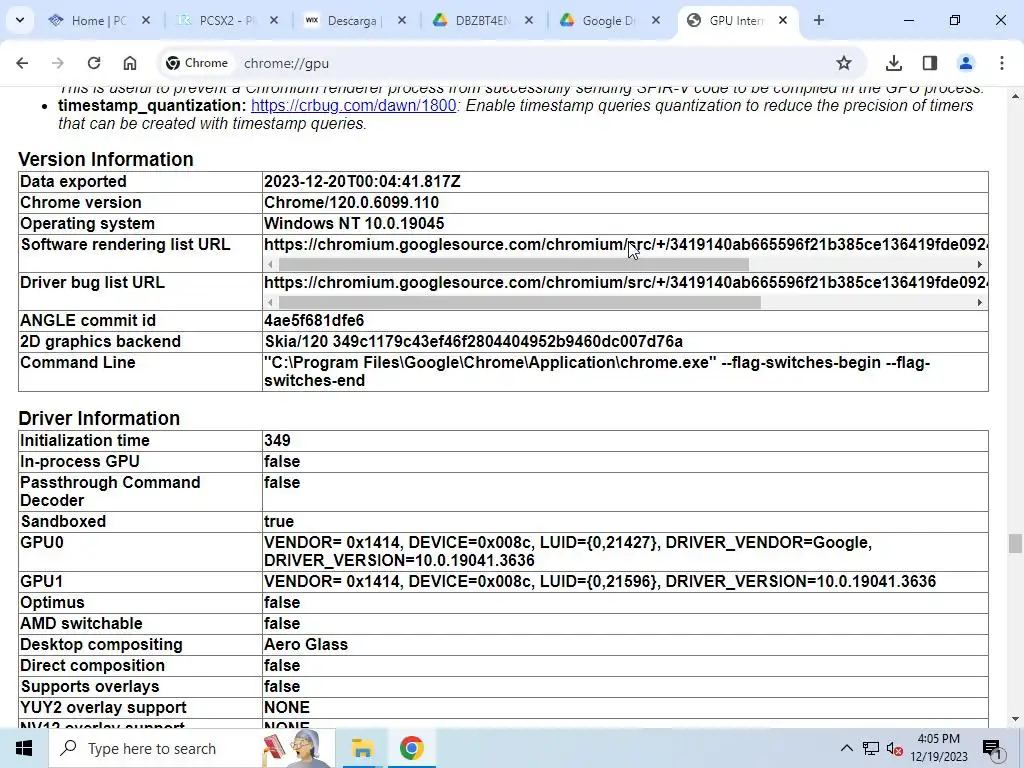Click the Software rendering list URL scrollbar thumb
The image size is (1024, 768).
pos(513,264)
